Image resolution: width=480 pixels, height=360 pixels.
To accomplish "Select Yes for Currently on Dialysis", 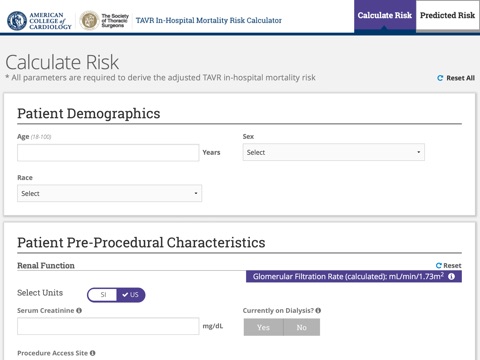I will click(x=263, y=327).
